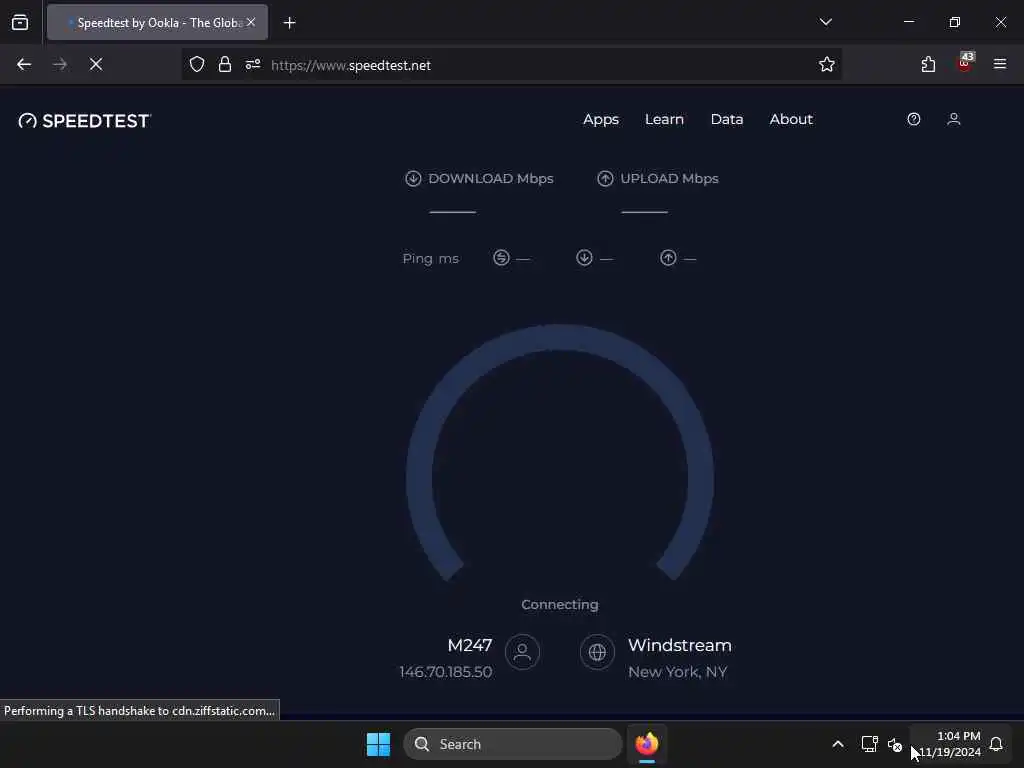Select the Speedtest by Ookla tab
Image resolution: width=1024 pixels, height=768 pixels.
pyautogui.click(x=157, y=22)
